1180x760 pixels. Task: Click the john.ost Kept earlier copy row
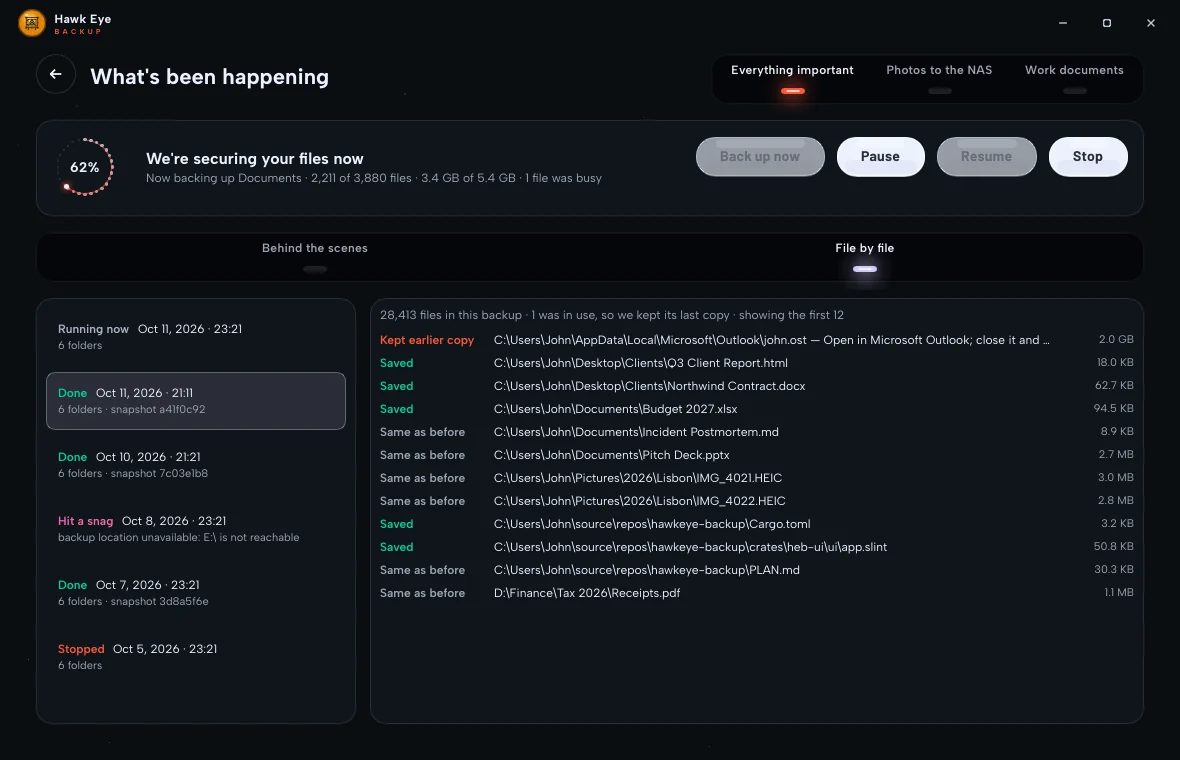point(756,340)
